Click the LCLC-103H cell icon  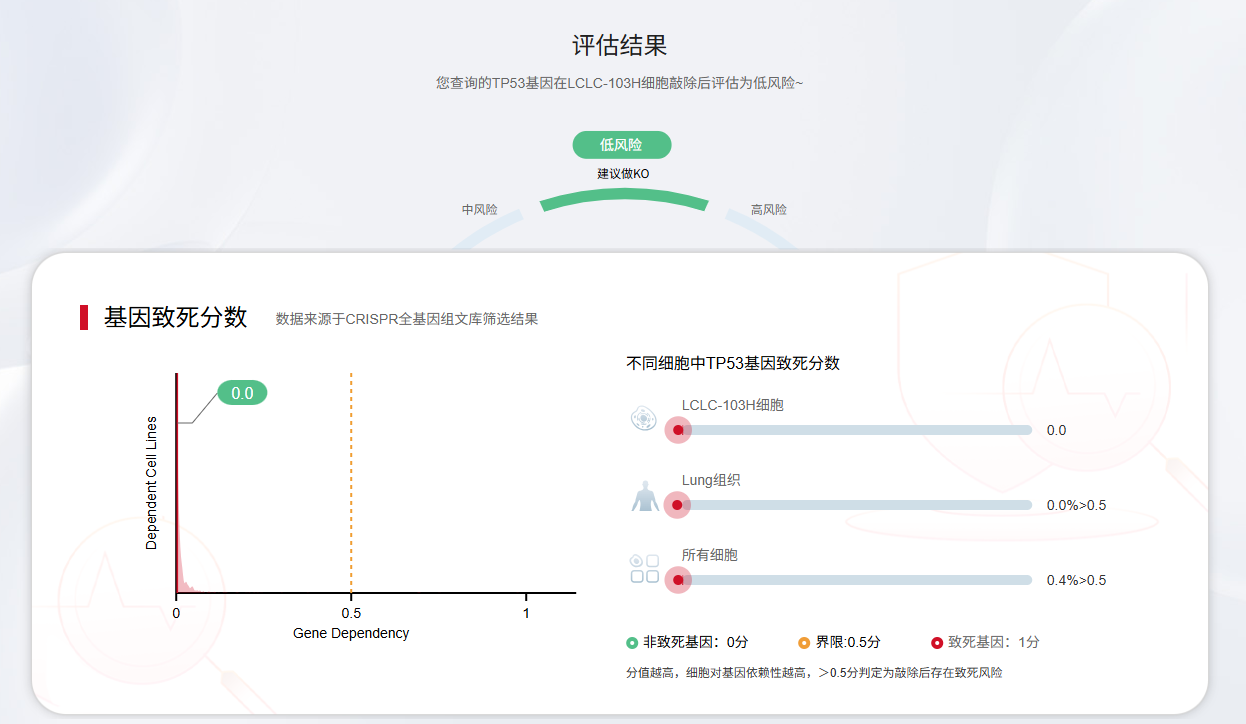[x=644, y=419]
